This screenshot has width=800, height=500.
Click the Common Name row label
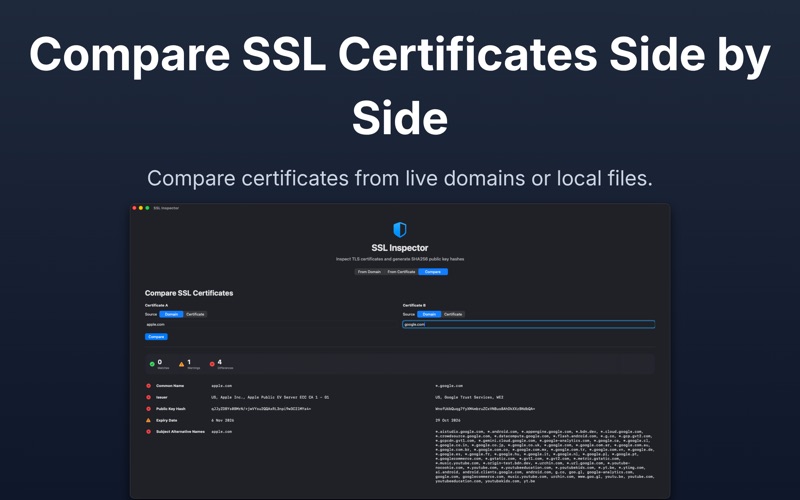coord(170,386)
